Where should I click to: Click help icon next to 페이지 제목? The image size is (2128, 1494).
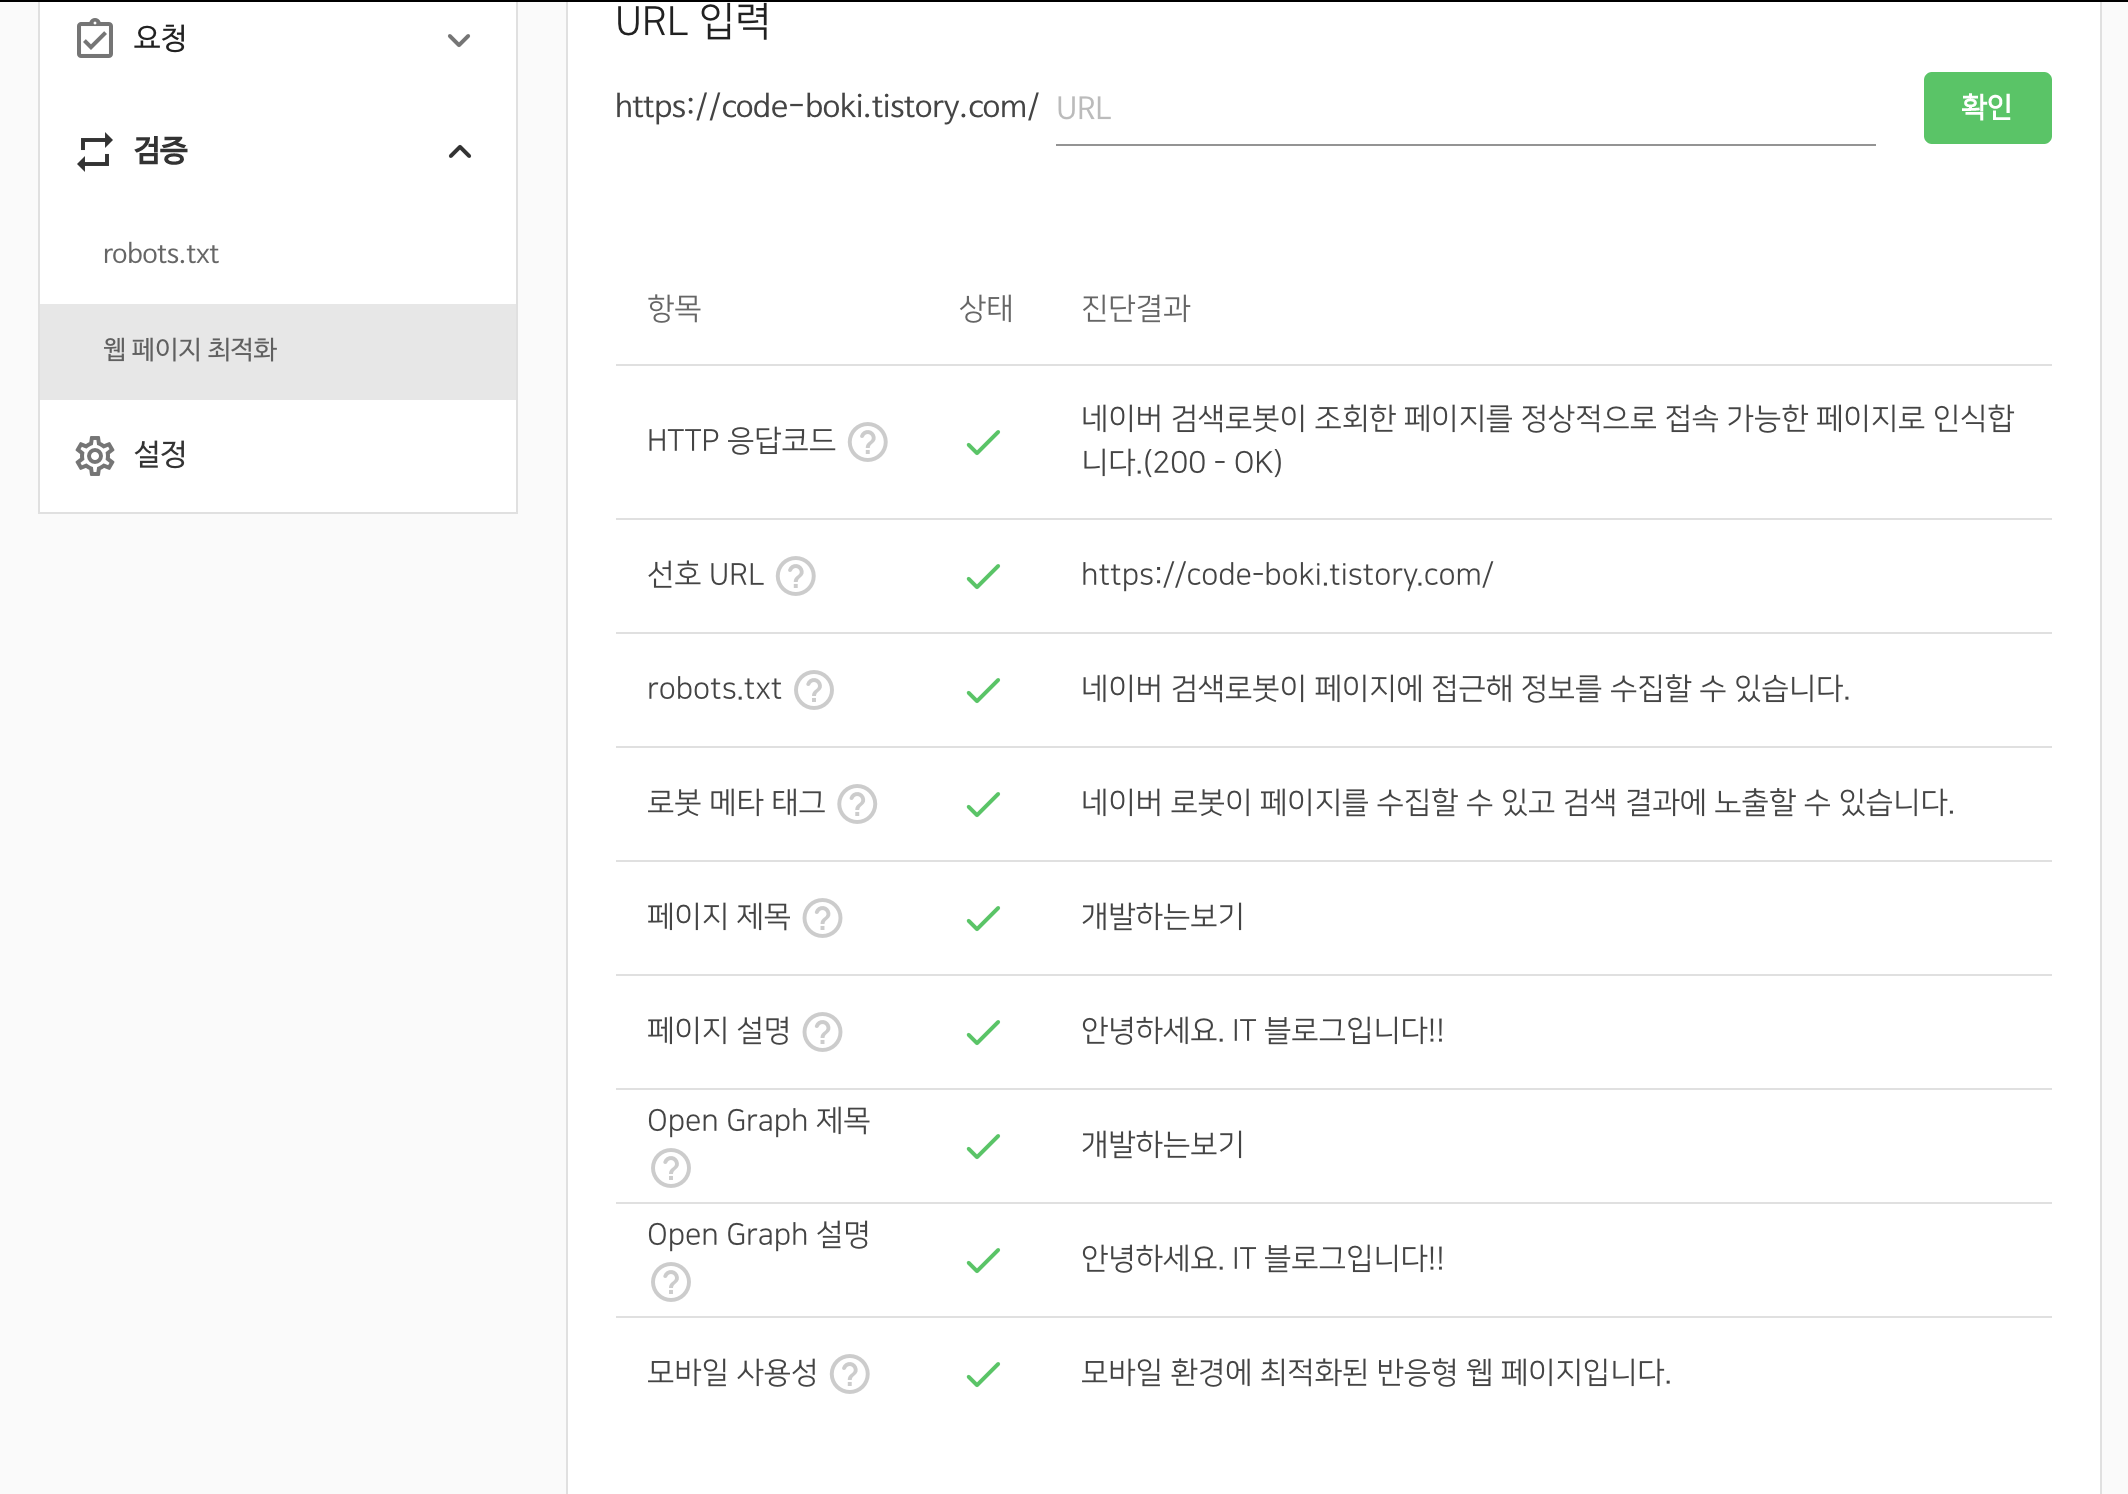822,918
